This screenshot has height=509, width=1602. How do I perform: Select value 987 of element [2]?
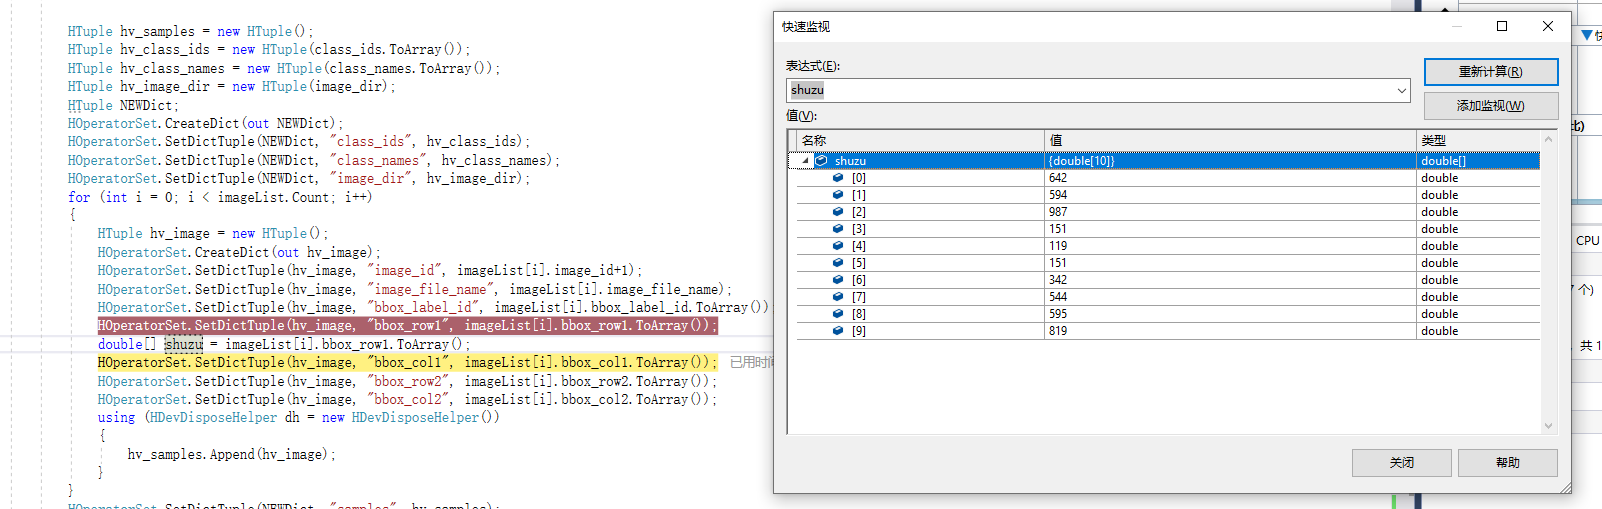coord(1058,212)
